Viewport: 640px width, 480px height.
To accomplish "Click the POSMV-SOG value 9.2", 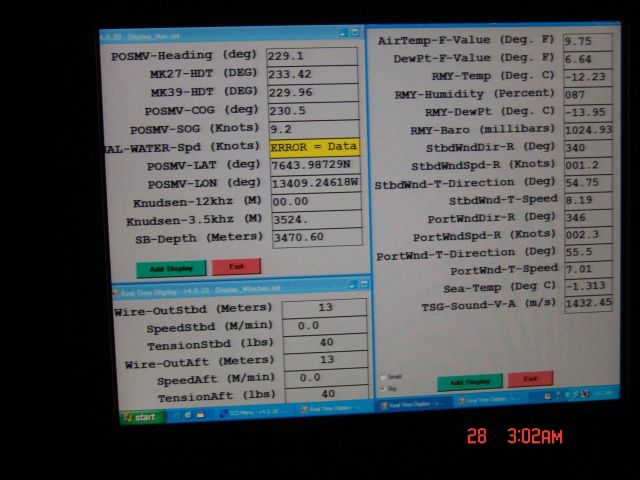I will (314, 129).
